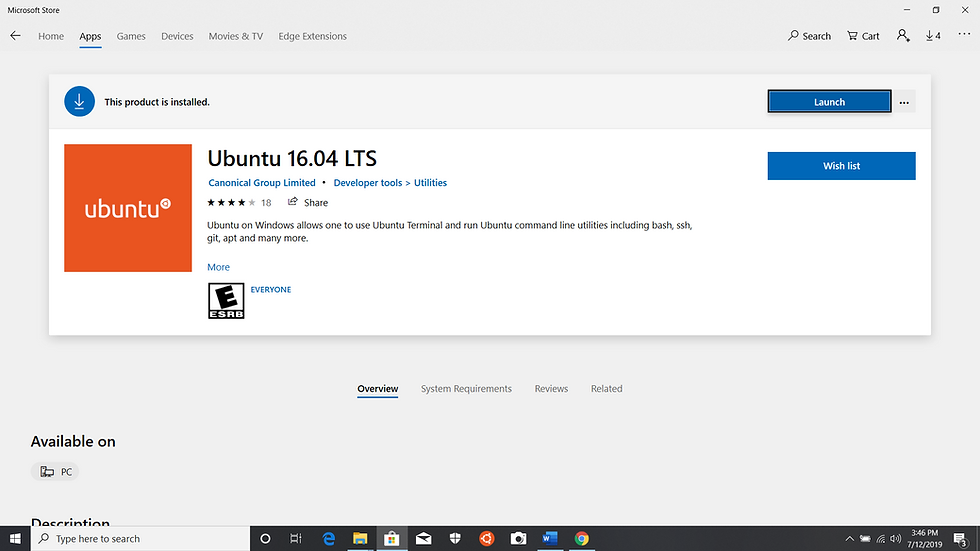View downloads and updates queue
Viewport: 980px width, 551px height.
pos(933,36)
